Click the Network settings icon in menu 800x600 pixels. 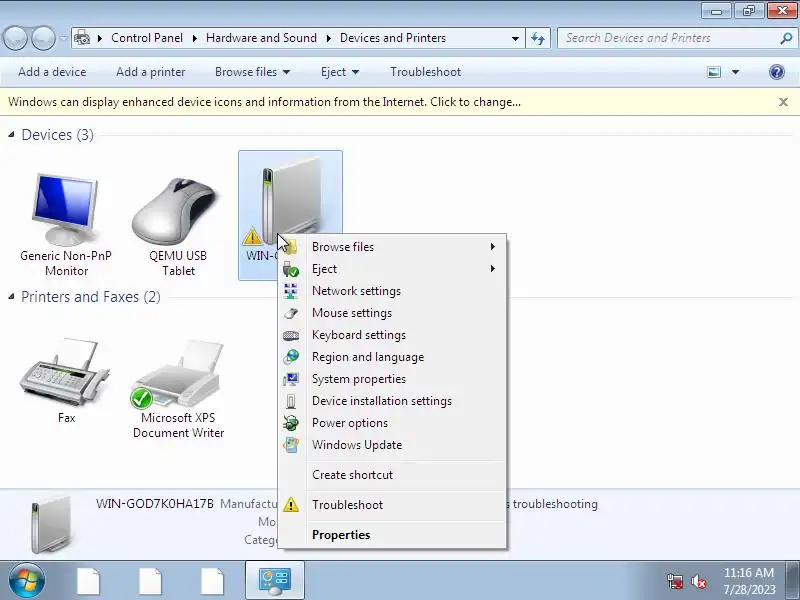(291, 291)
